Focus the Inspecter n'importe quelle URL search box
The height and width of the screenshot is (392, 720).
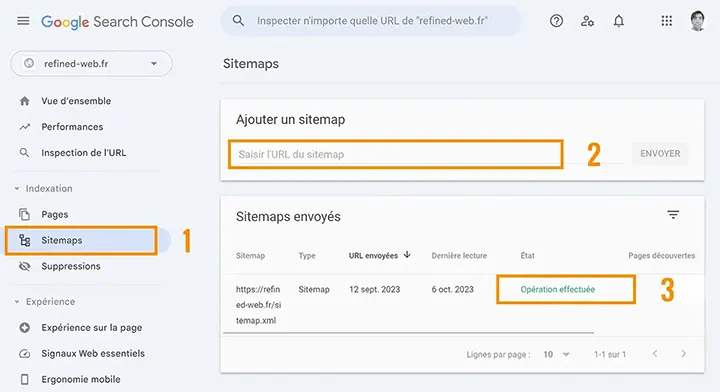371,21
